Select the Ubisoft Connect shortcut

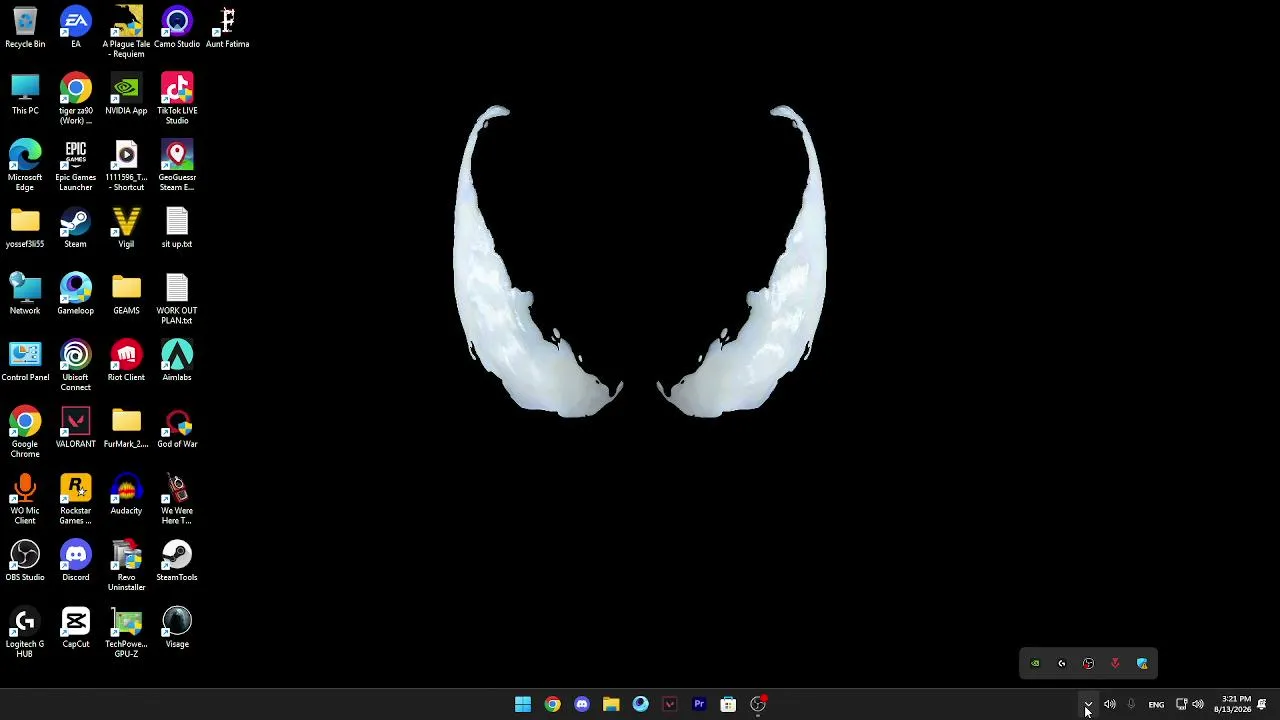pos(75,366)
